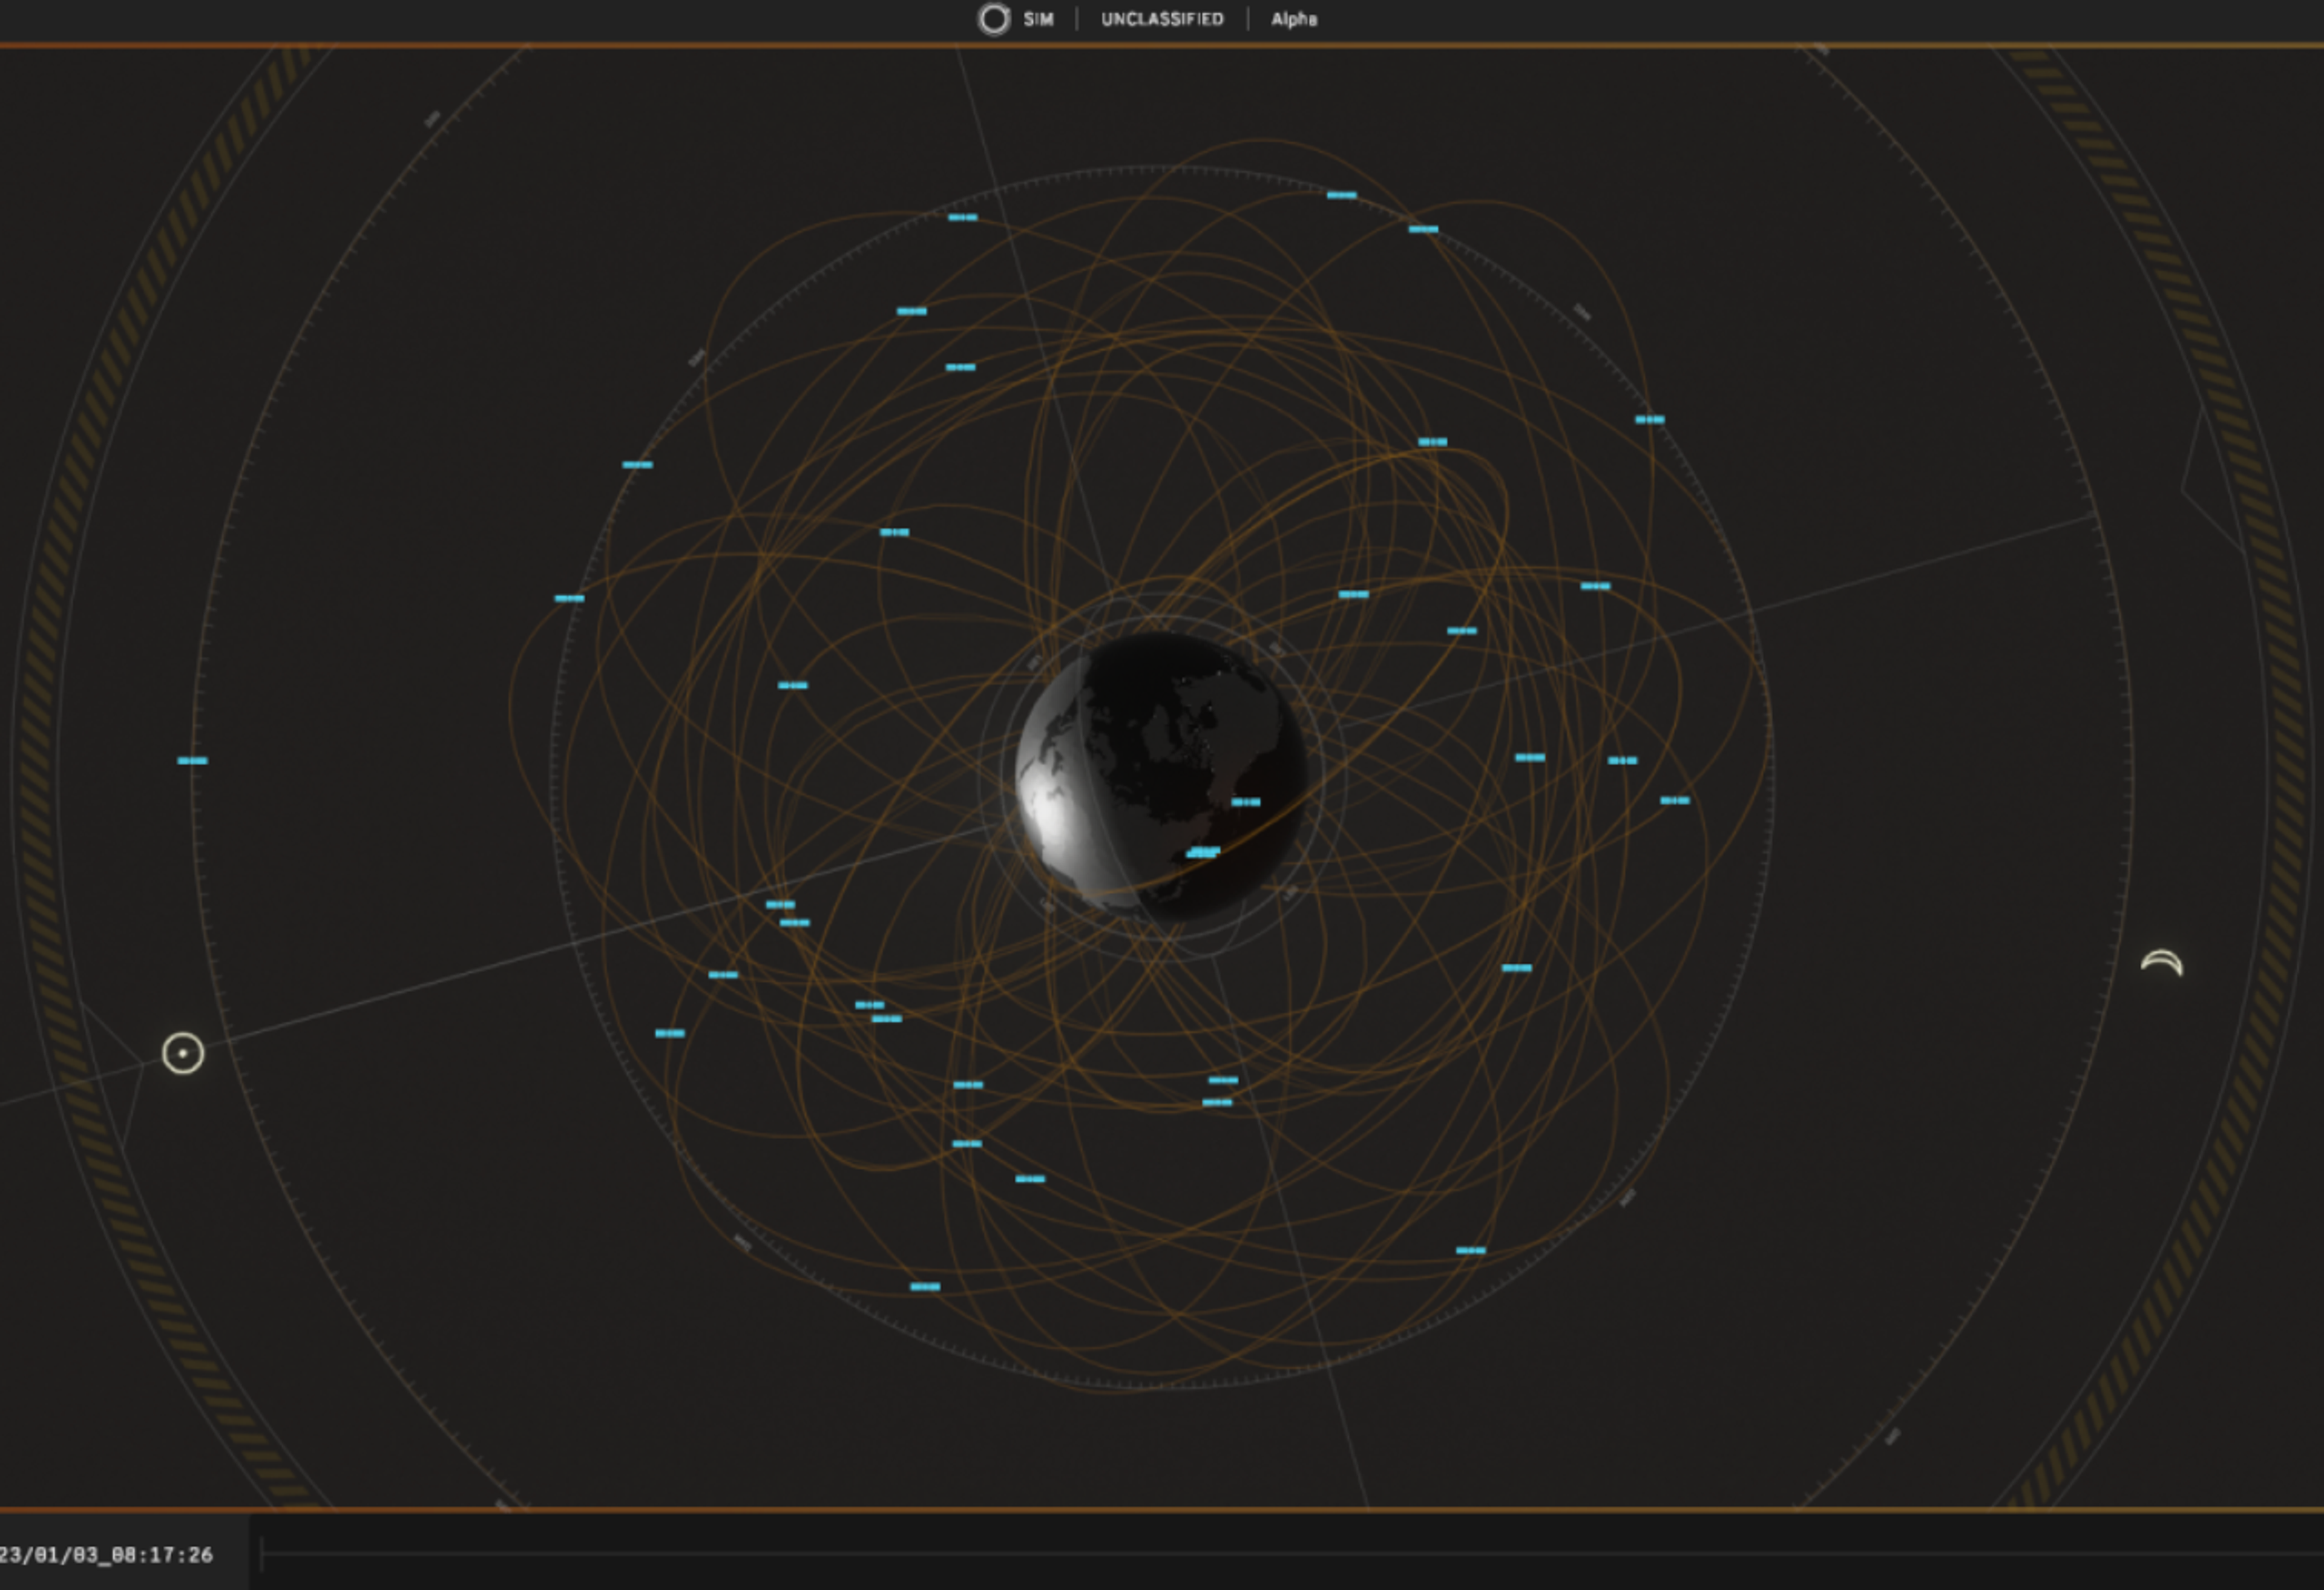Click the Sun indicator icon
The image size is (2324, 1590).
tap(183, 1053)
